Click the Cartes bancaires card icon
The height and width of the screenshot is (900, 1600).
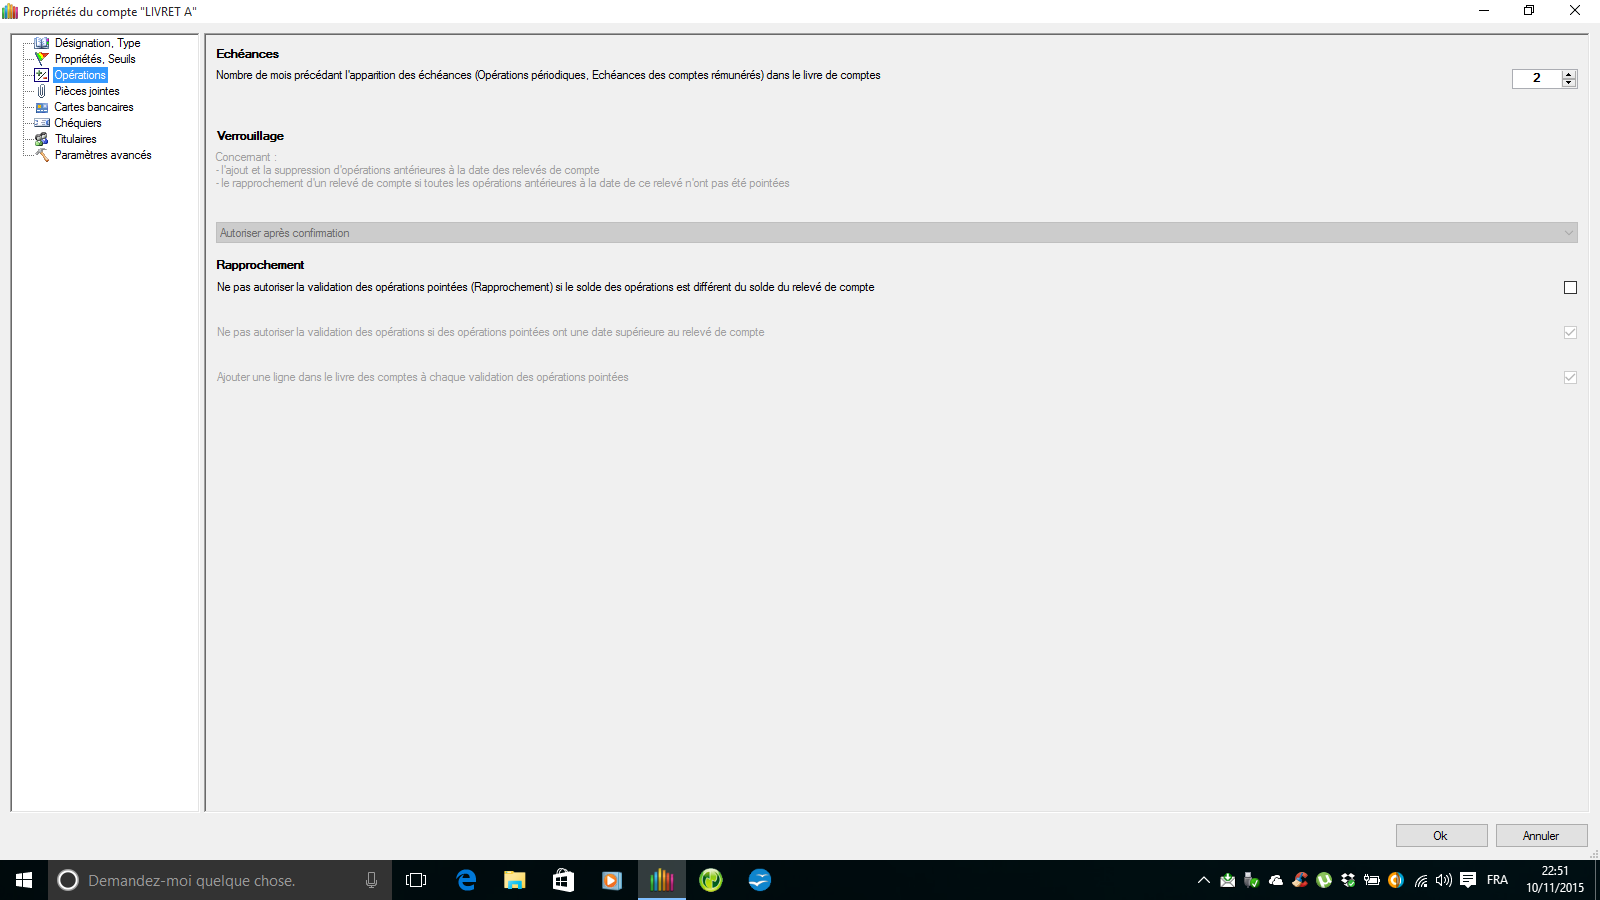coord(42,107)
